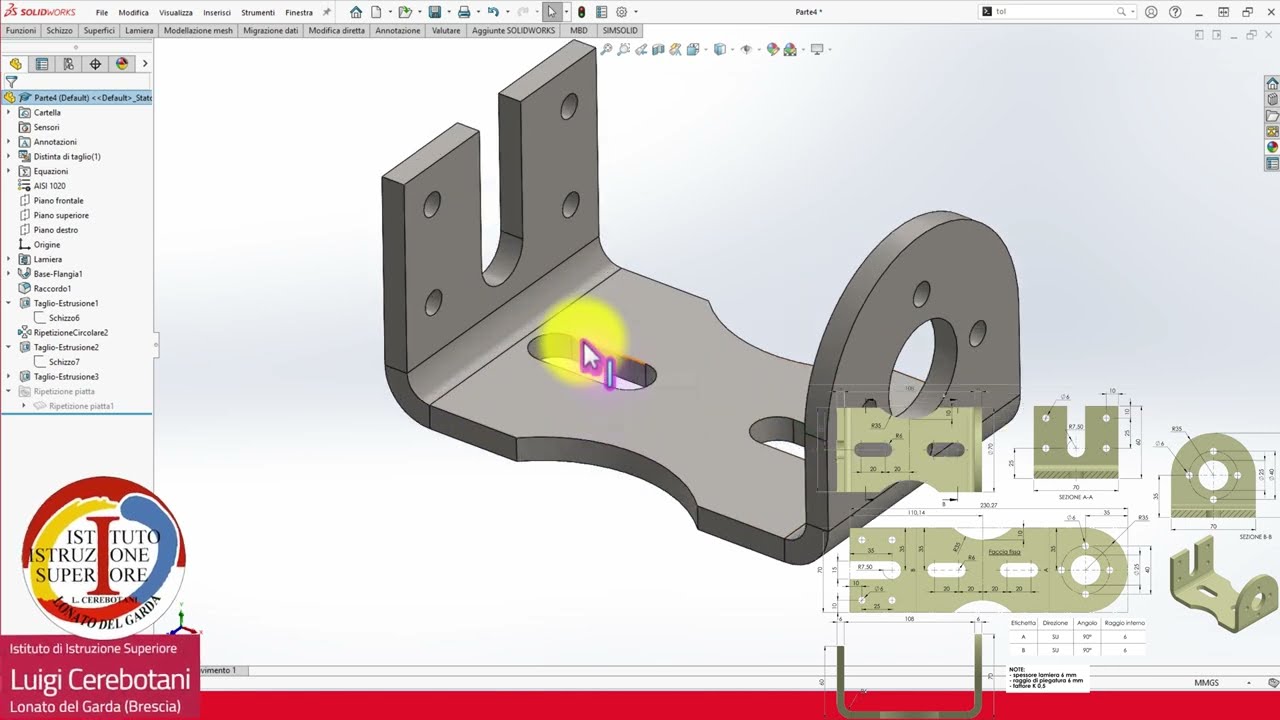1280x720 pixels.
Task: Select the AISI 1020 material entry
Action: [49, 186]
